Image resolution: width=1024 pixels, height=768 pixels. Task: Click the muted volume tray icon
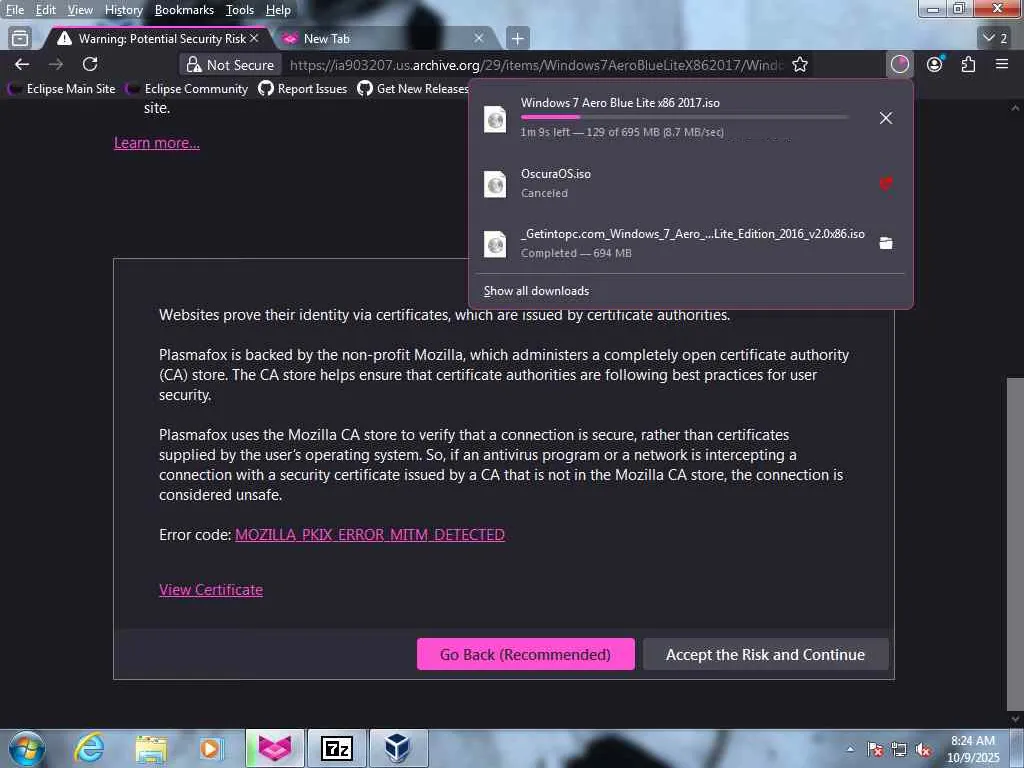click(923, 750)
